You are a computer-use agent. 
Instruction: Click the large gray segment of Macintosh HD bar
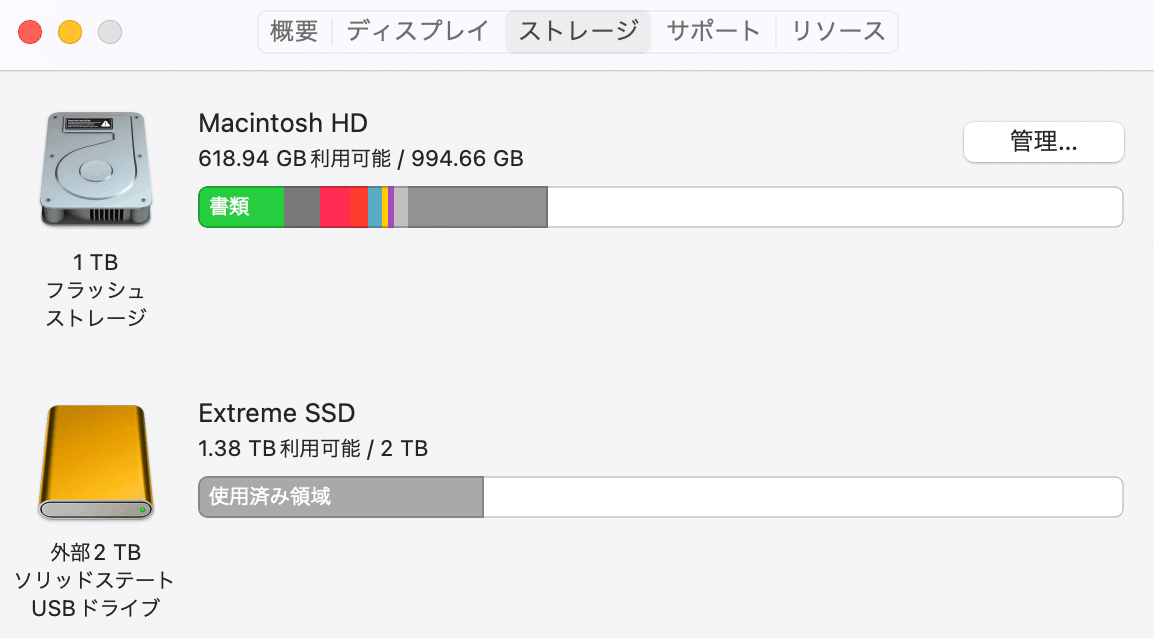coord(478,207)
